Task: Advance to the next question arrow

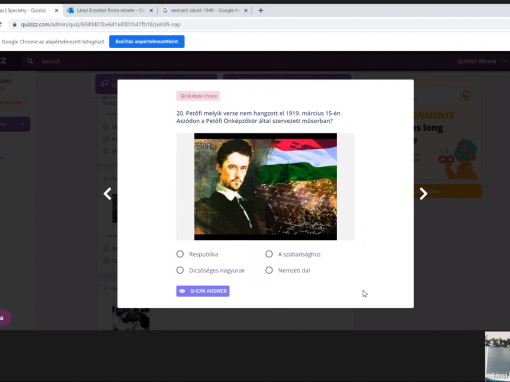Action: [423, 194]
